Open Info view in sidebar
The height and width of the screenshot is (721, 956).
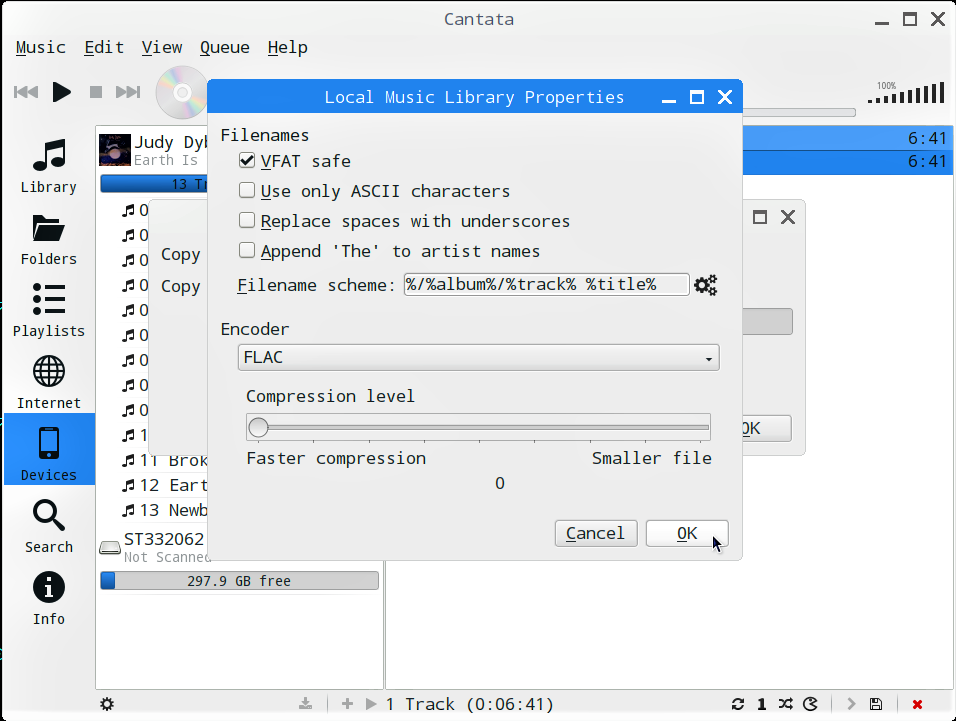49,598
